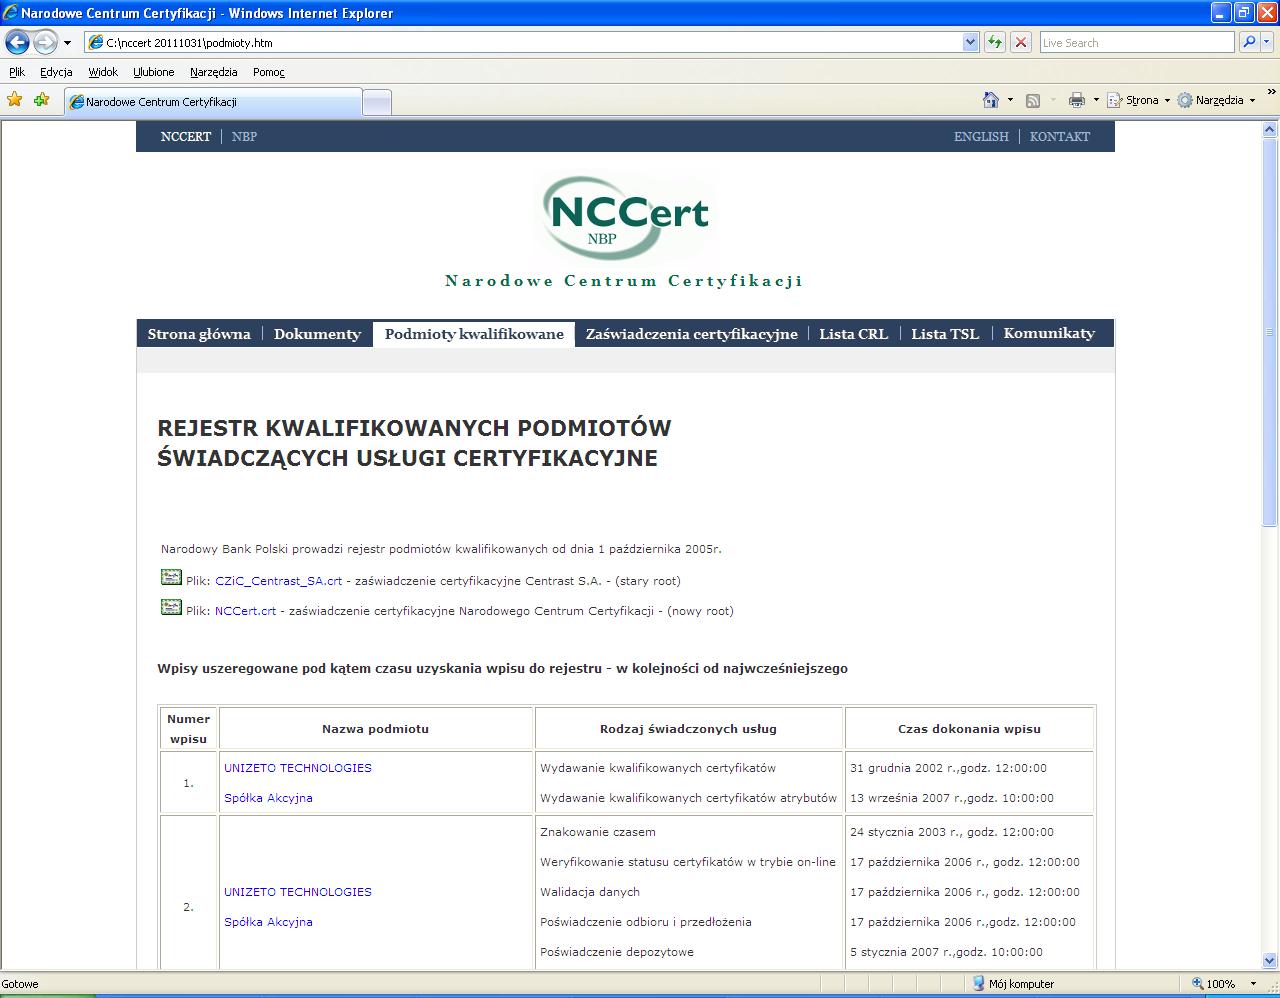This screenshot has width=1280, height=998.
Task: Switch site to ENGLISH
Action: pyautogui.click(x=981, y=137)
